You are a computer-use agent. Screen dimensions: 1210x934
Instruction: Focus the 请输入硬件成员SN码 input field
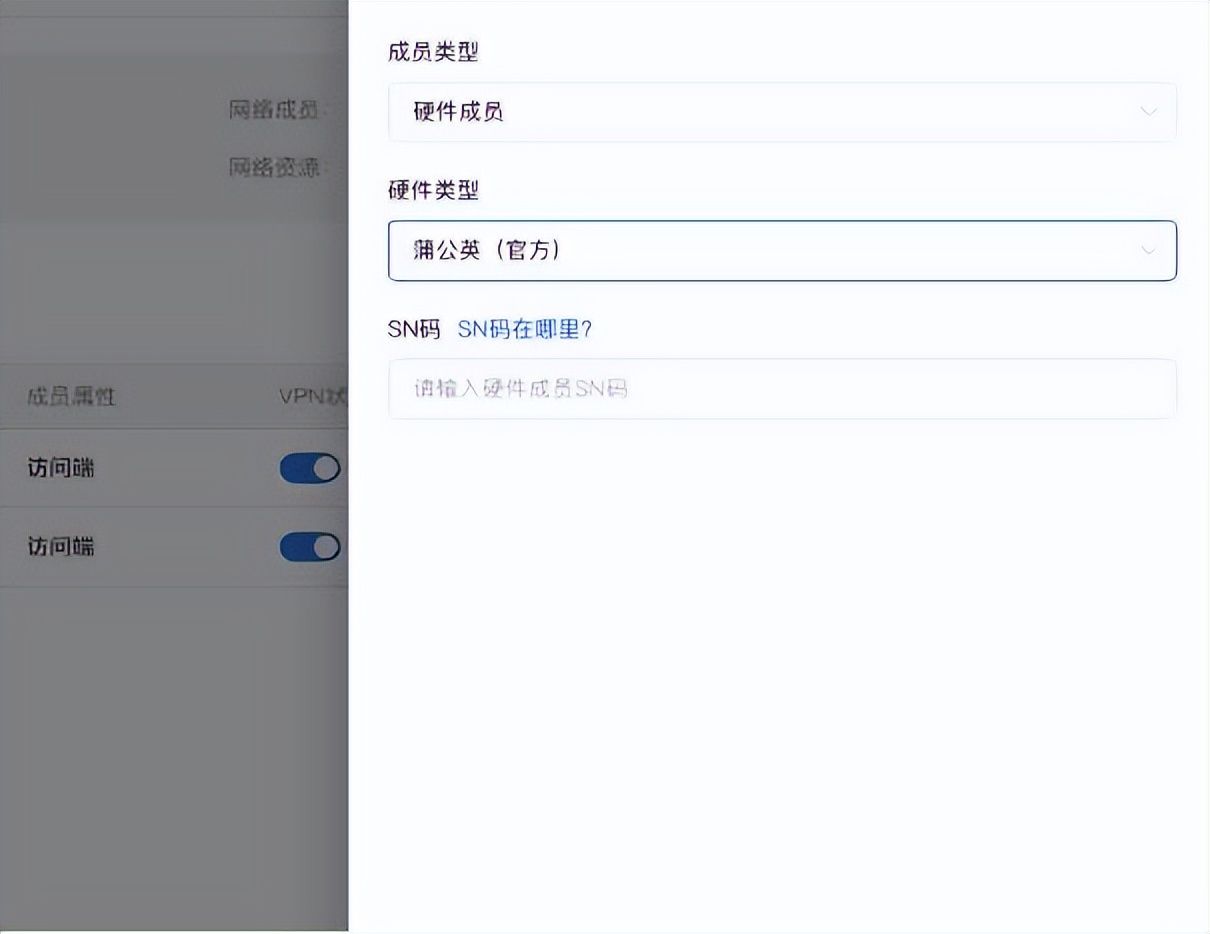782,389
